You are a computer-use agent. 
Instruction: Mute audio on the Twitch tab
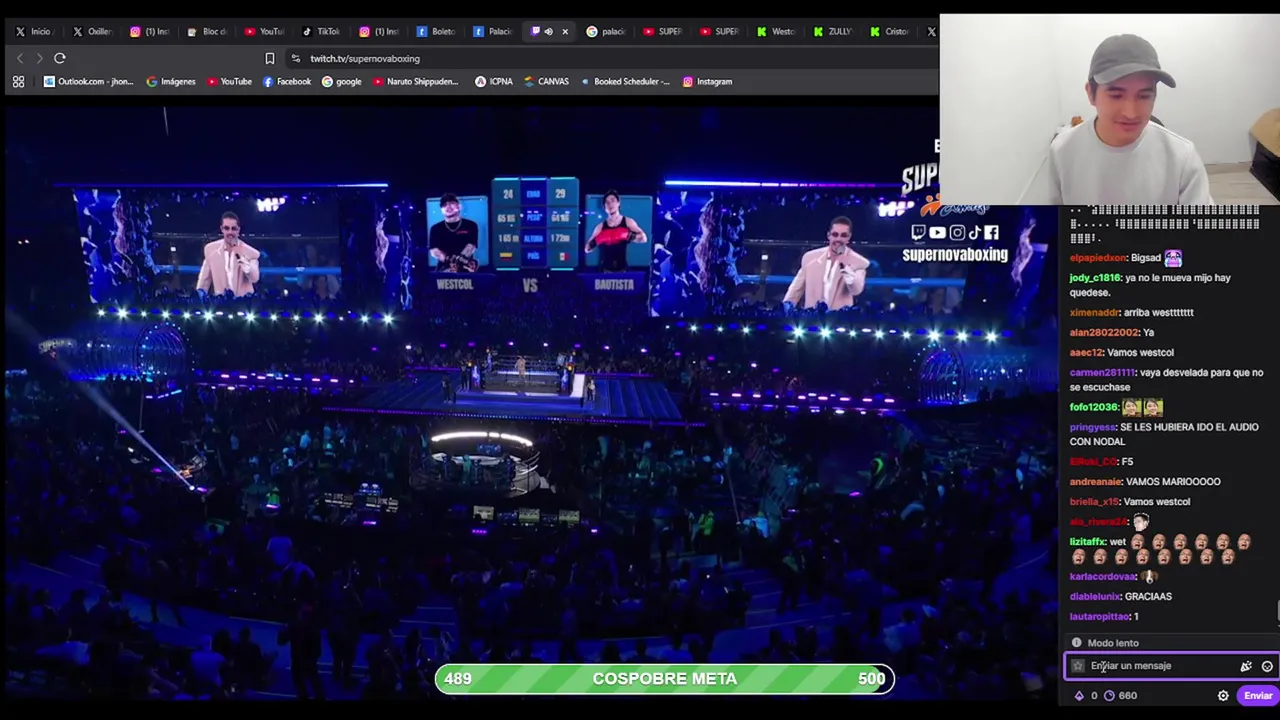[x=548, y=31]
